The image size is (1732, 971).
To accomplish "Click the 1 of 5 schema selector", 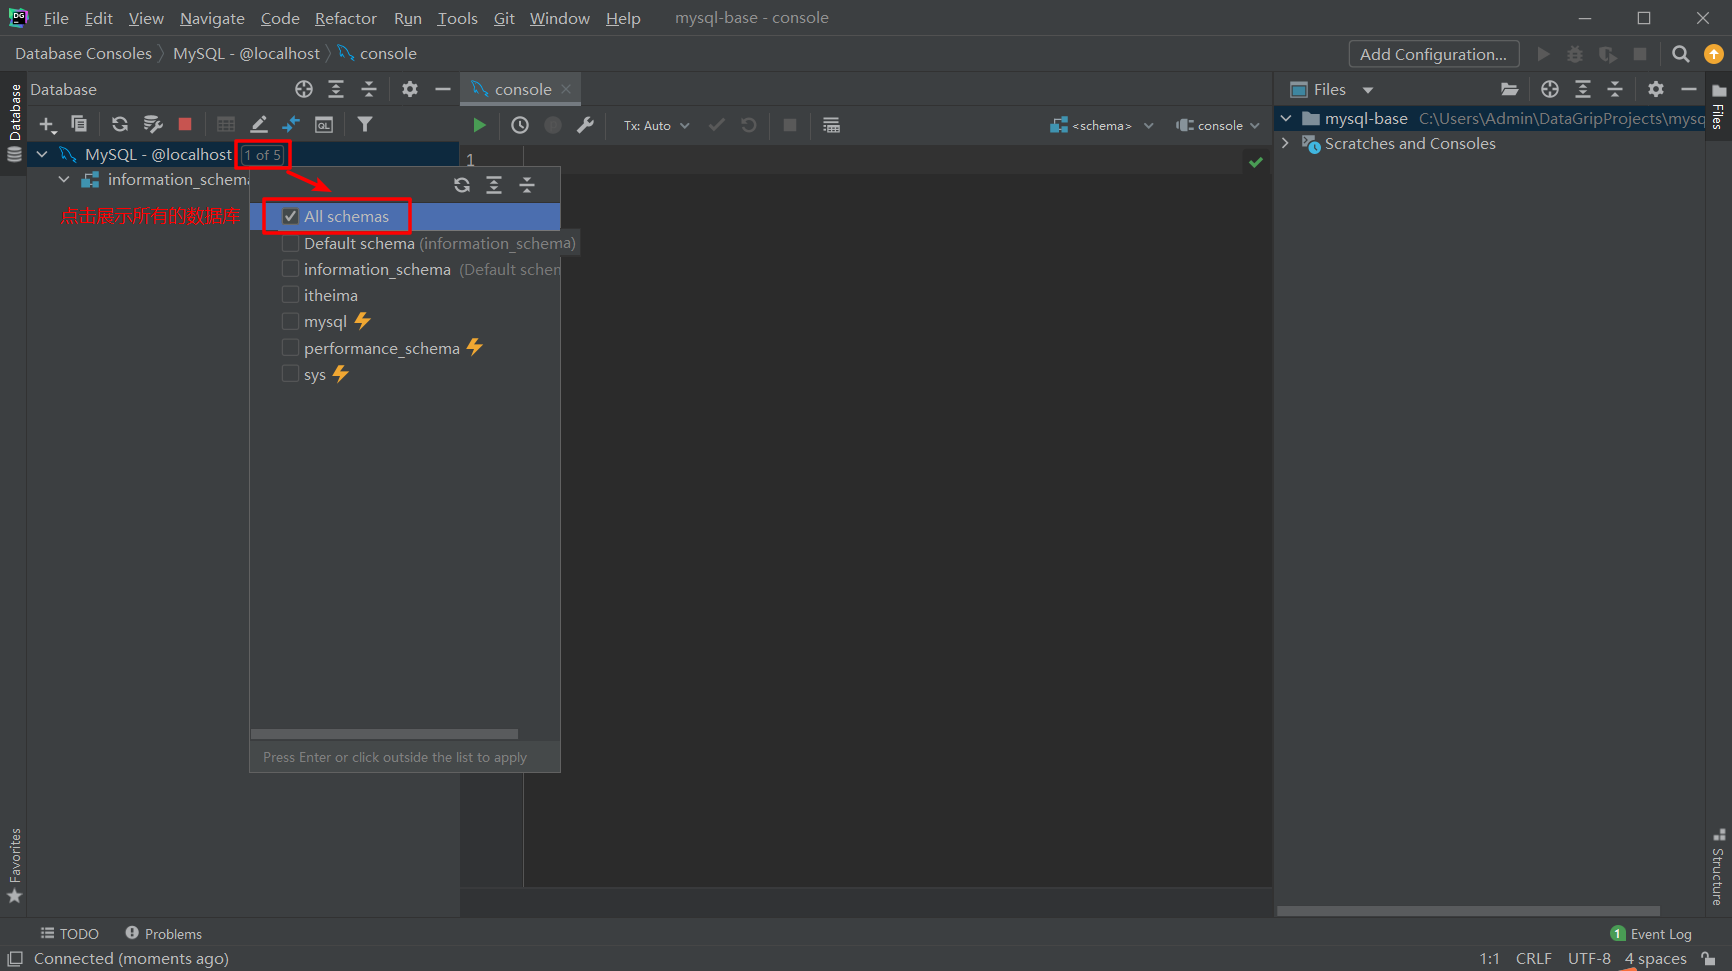I will [x=263, y=155].
